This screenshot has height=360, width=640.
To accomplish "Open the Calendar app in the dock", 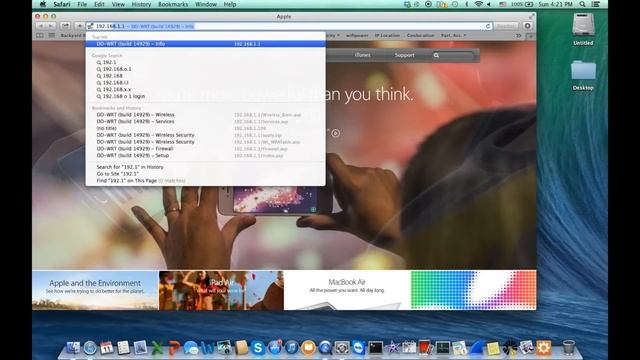I will pos(107,348).
